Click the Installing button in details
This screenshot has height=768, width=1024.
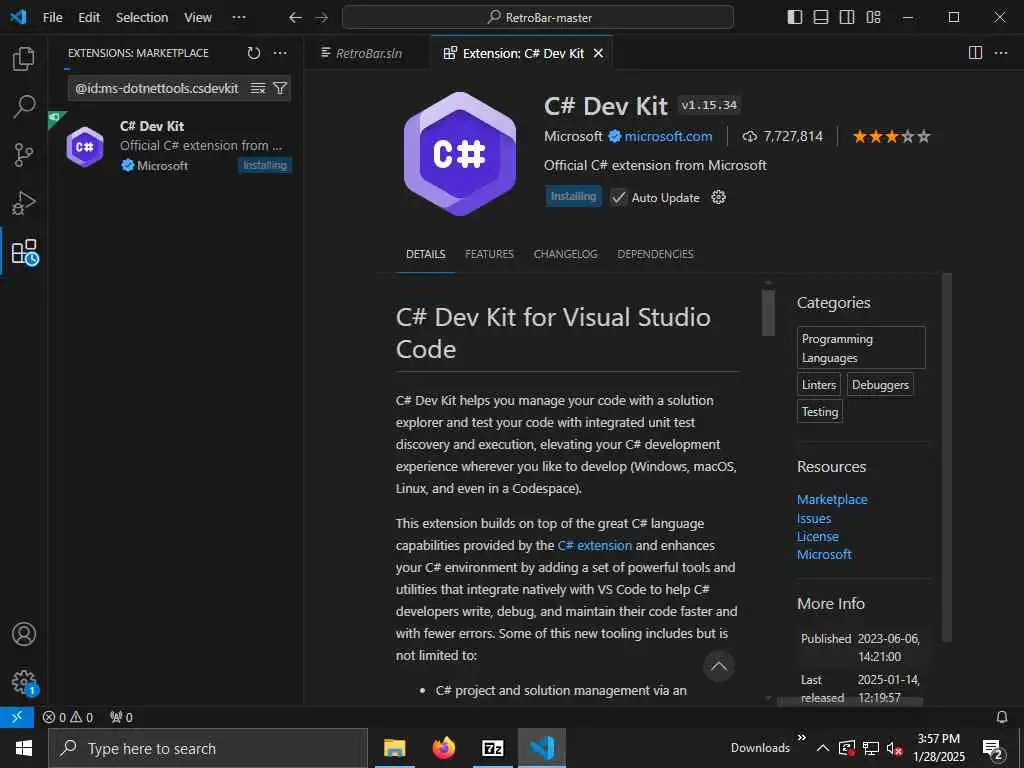[x=573, y=197]
